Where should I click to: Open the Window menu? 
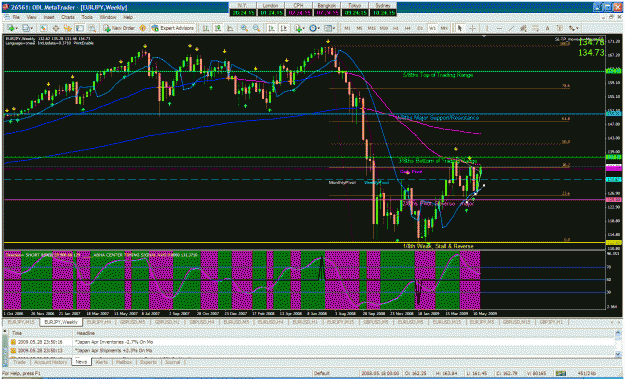(108, 18)
